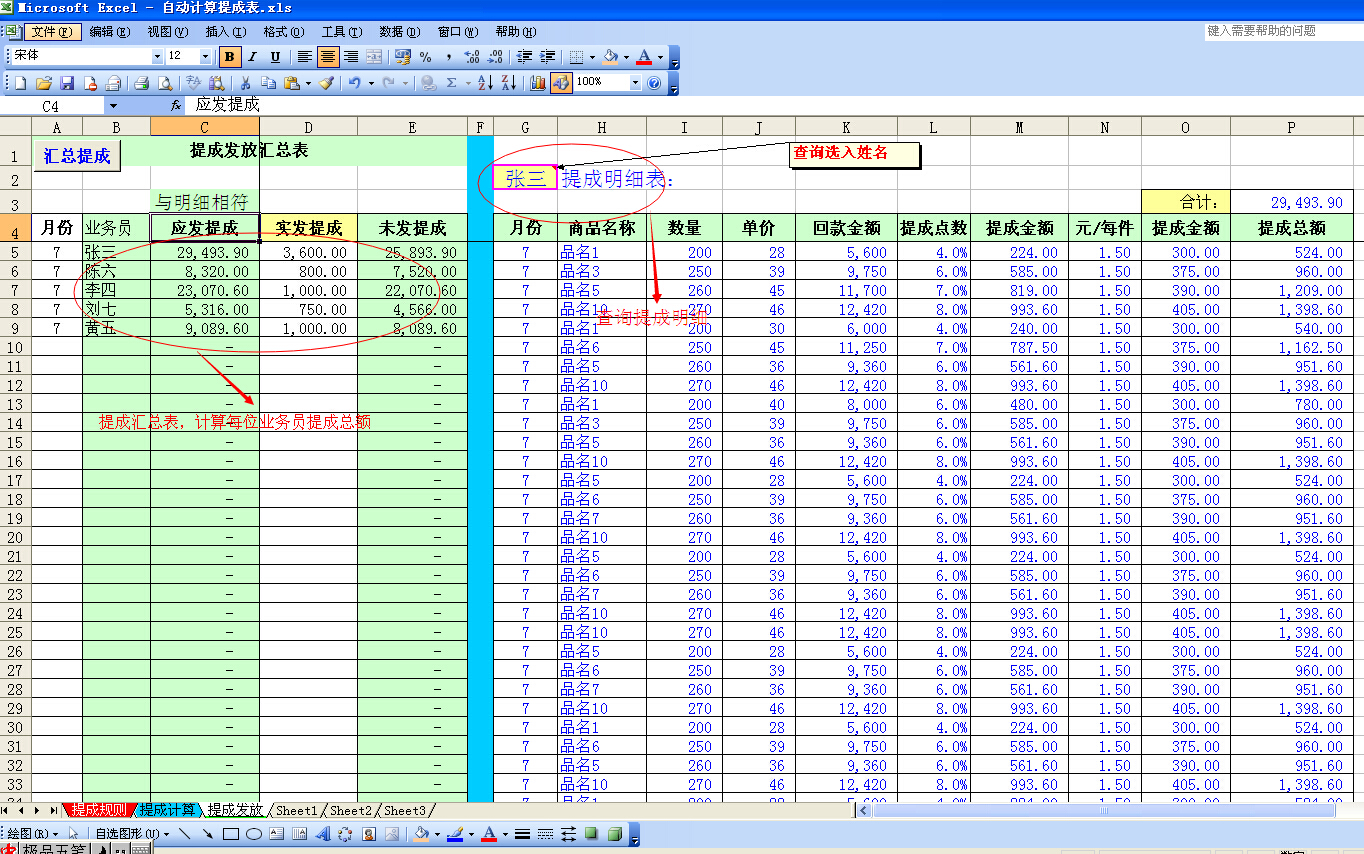
Task: Sort descending with the Z-A icon
Action: point(509,83)
